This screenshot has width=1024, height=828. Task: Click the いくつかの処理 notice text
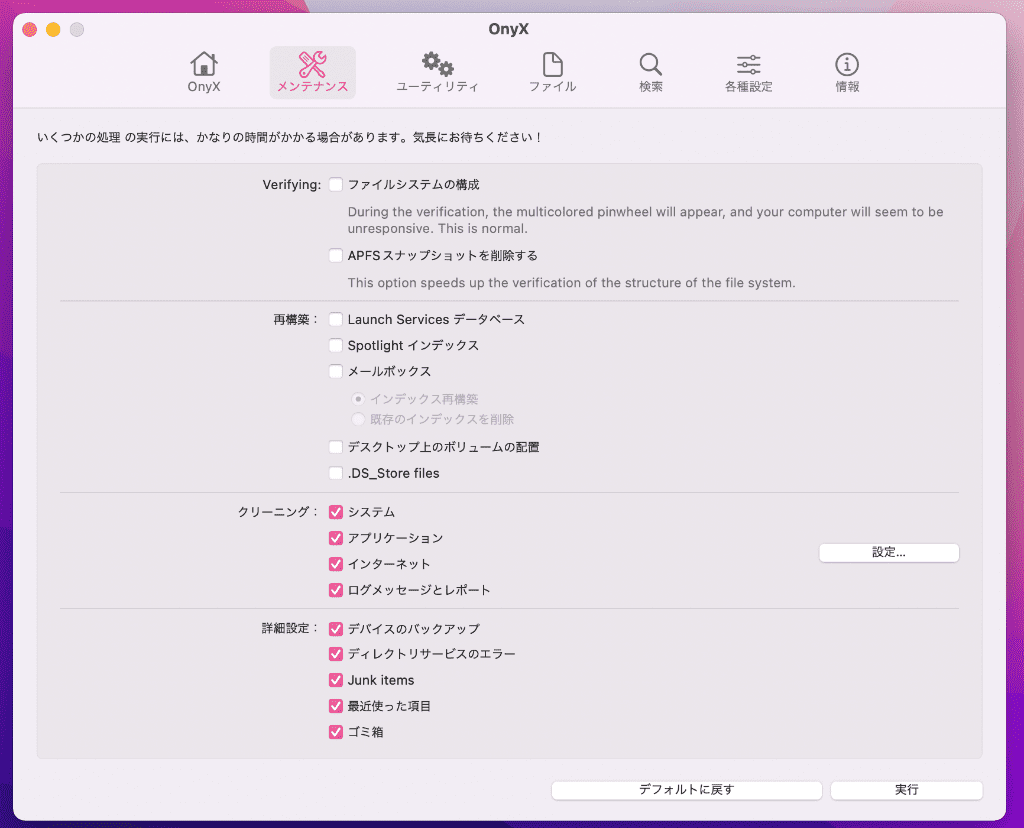(x=289, y=138)
